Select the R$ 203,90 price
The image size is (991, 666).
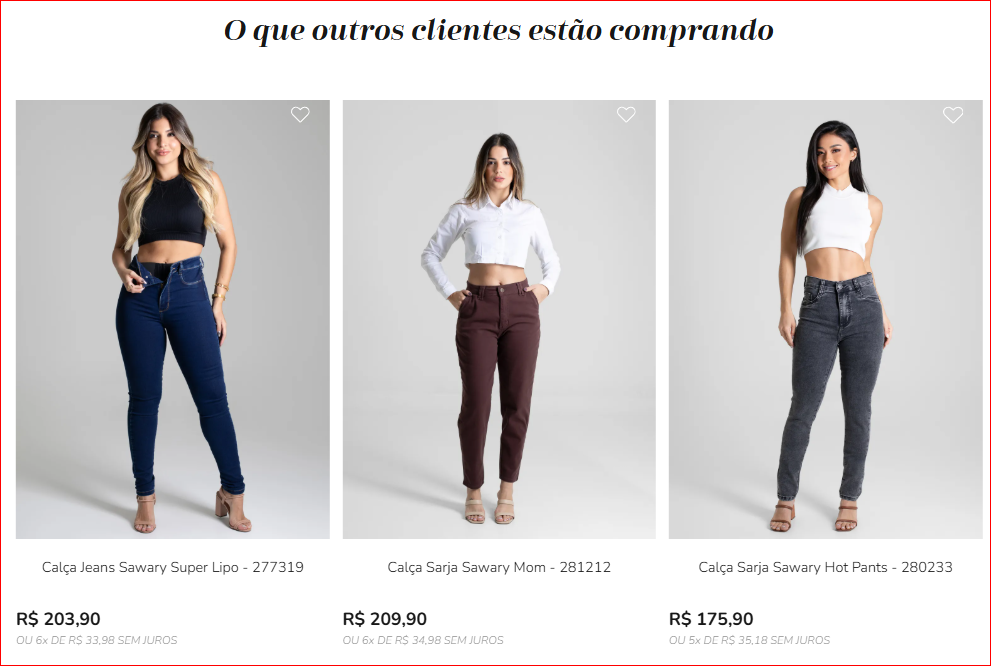pyautogui.click(x=58, y=619)
